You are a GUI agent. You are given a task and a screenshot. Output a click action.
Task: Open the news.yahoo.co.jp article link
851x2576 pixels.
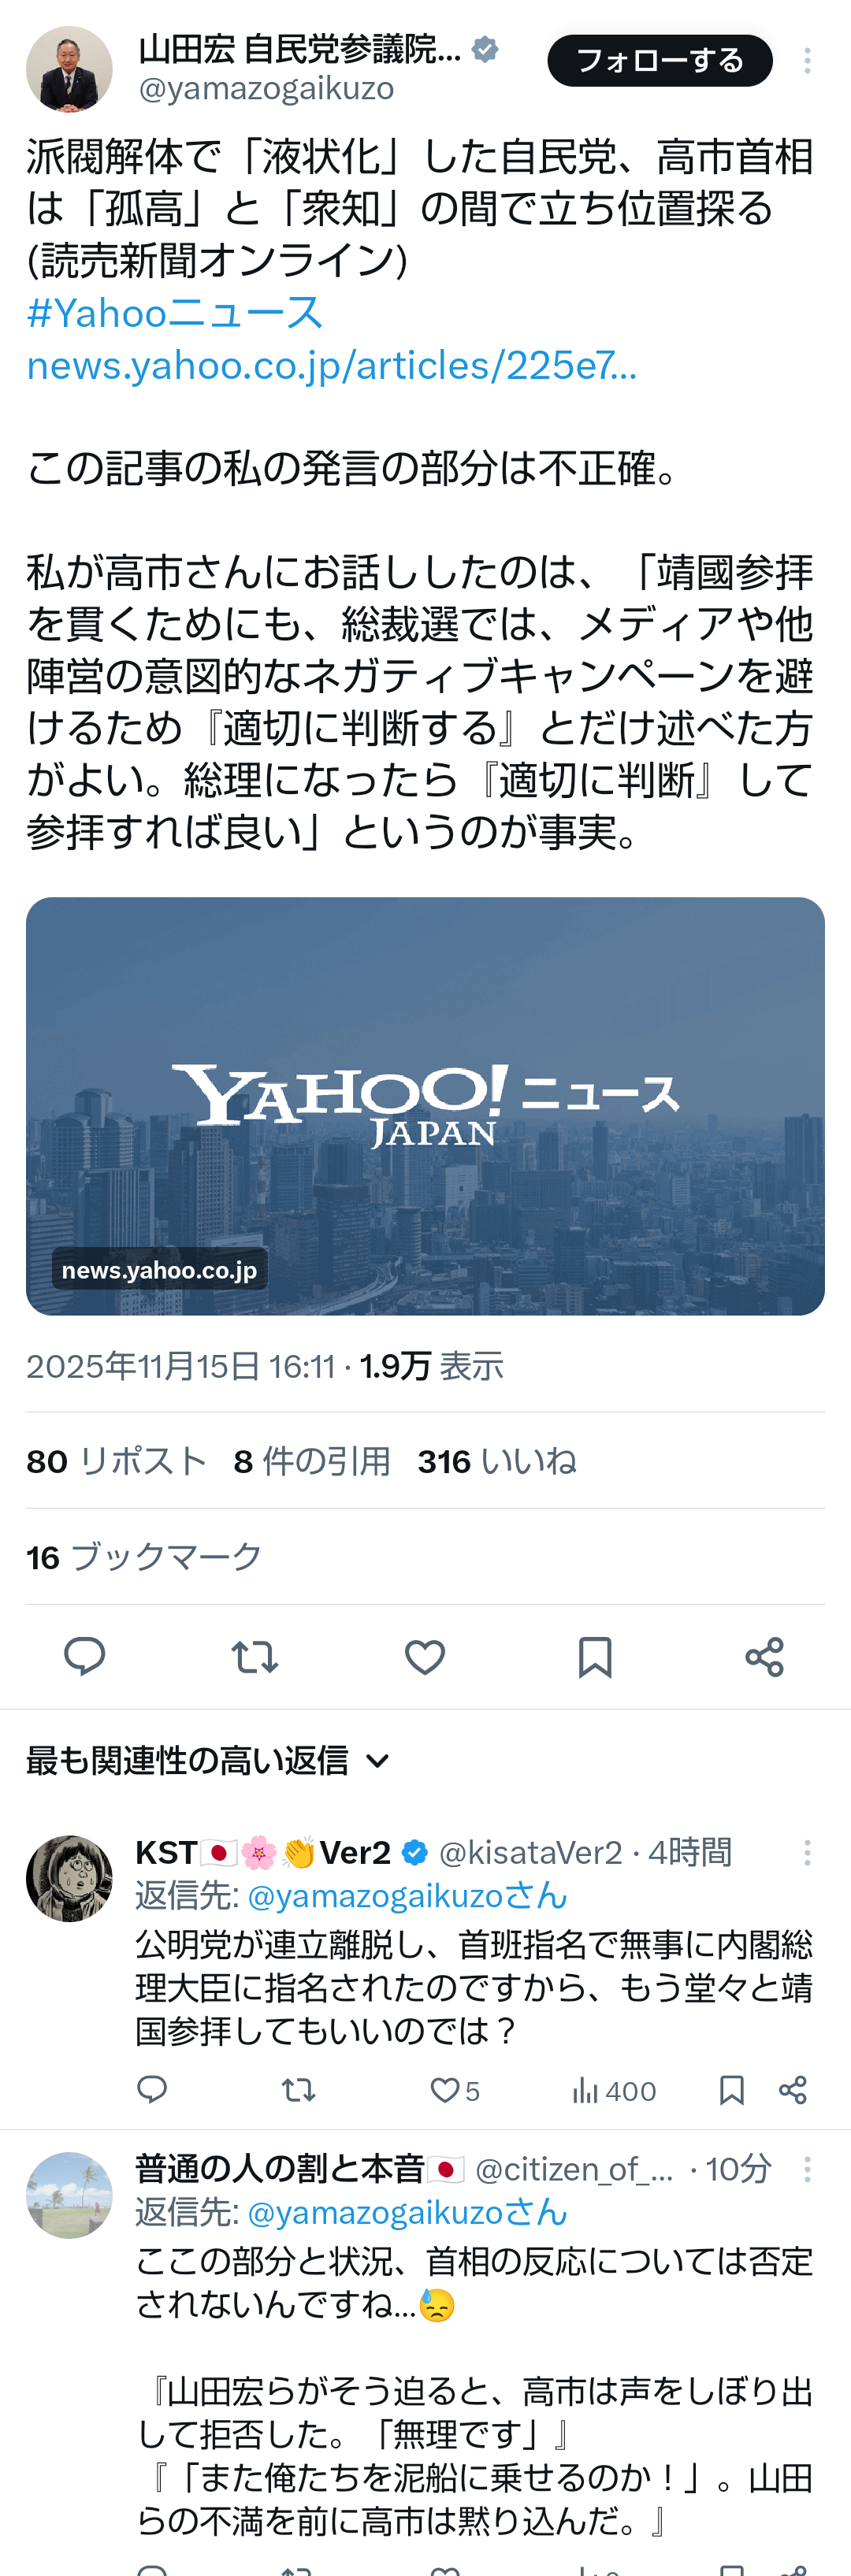point(331,365)
